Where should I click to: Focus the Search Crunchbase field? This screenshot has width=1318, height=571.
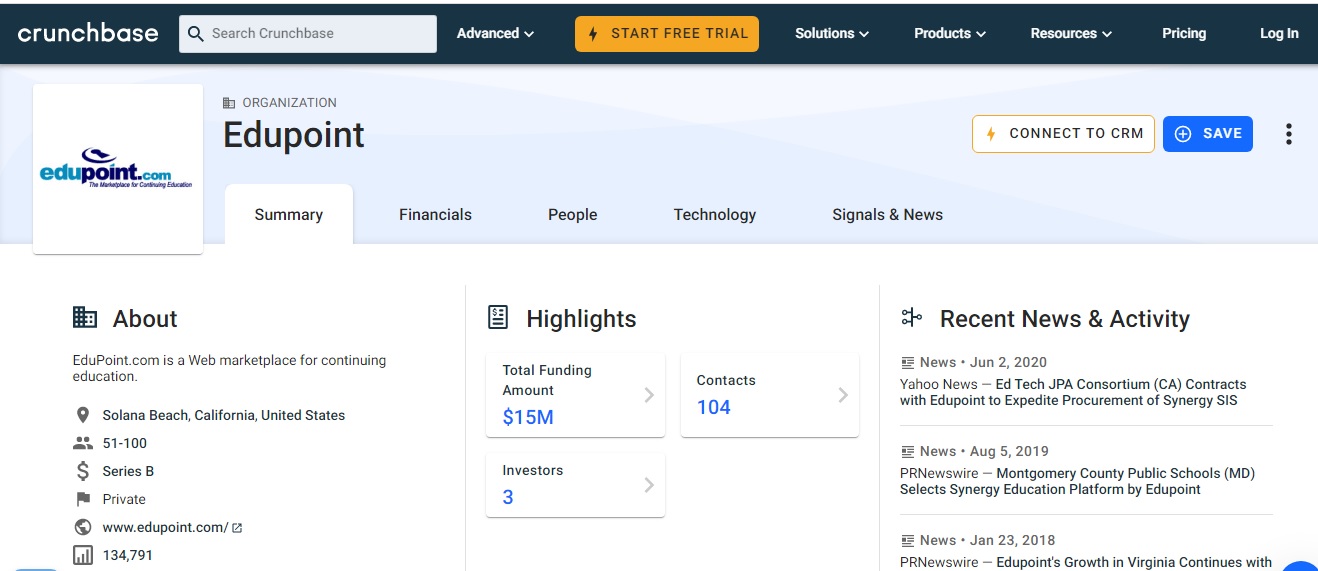click(308, 33)
